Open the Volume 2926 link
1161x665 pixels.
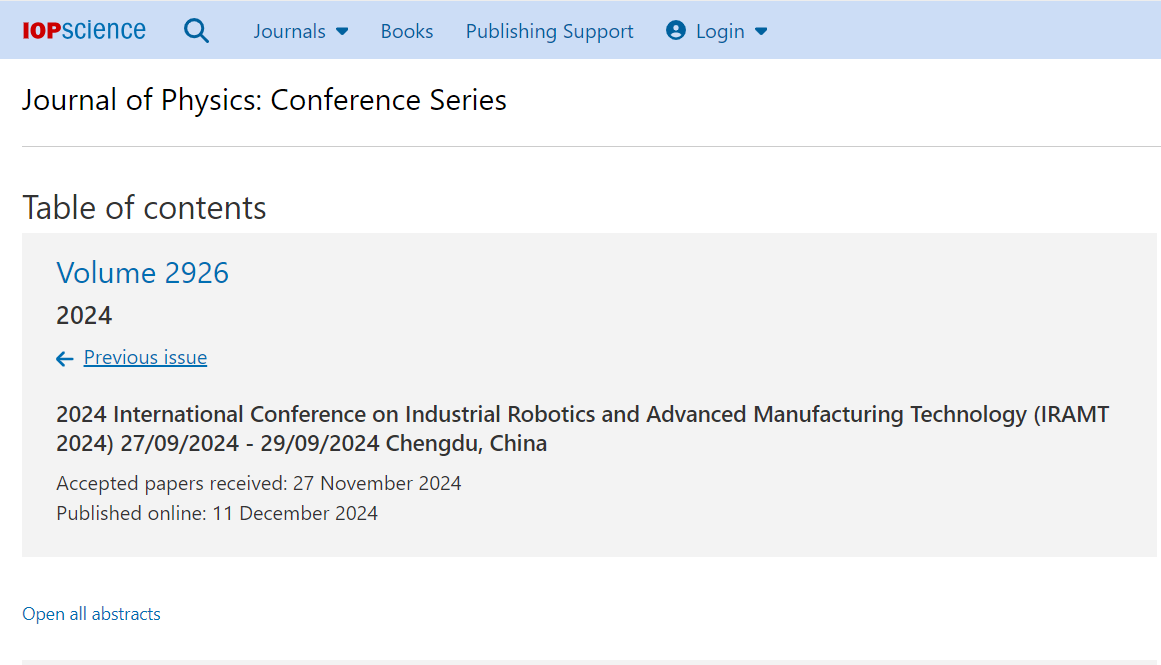point(142,273)
